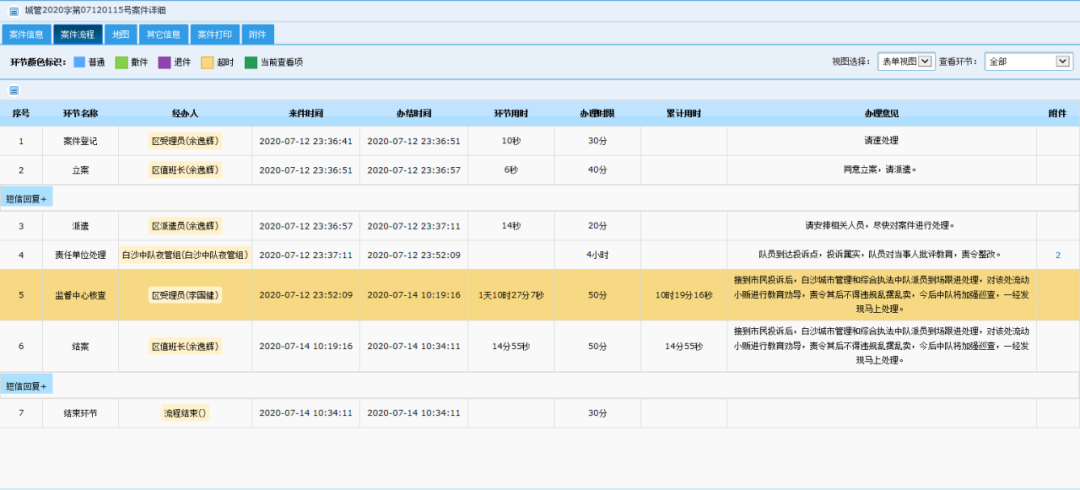Click the 序号 column header
The image size is (1080, 490).
click(x=21, y=113)
